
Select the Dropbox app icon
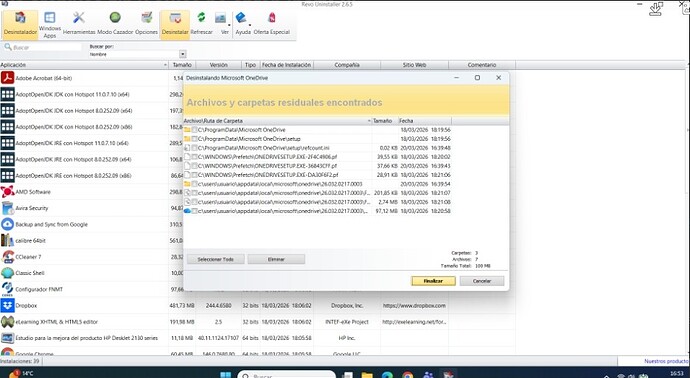coord(7,305)
